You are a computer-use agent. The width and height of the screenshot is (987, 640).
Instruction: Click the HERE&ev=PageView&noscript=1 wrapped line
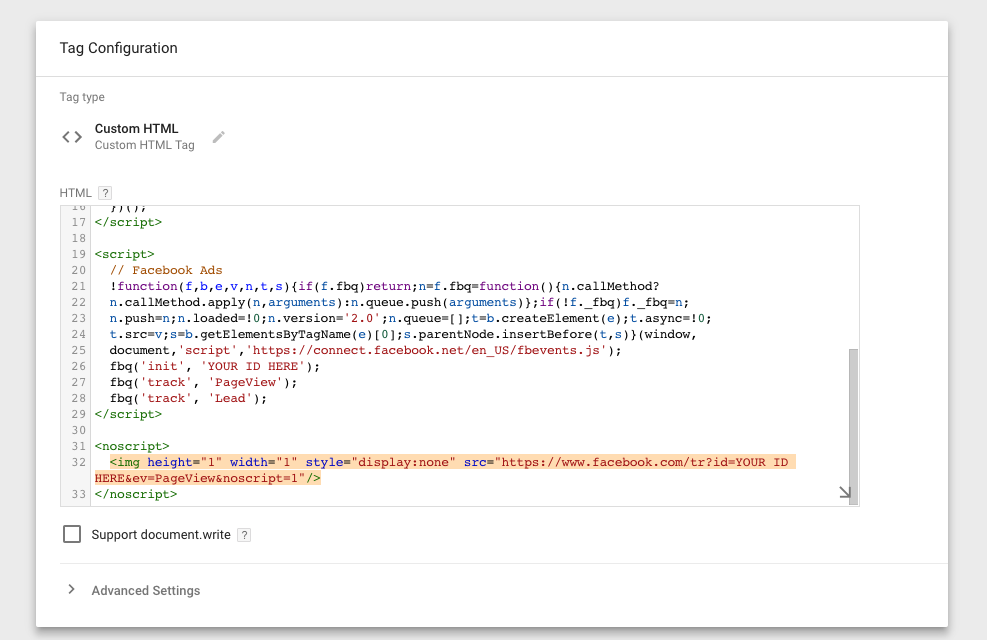208,478
